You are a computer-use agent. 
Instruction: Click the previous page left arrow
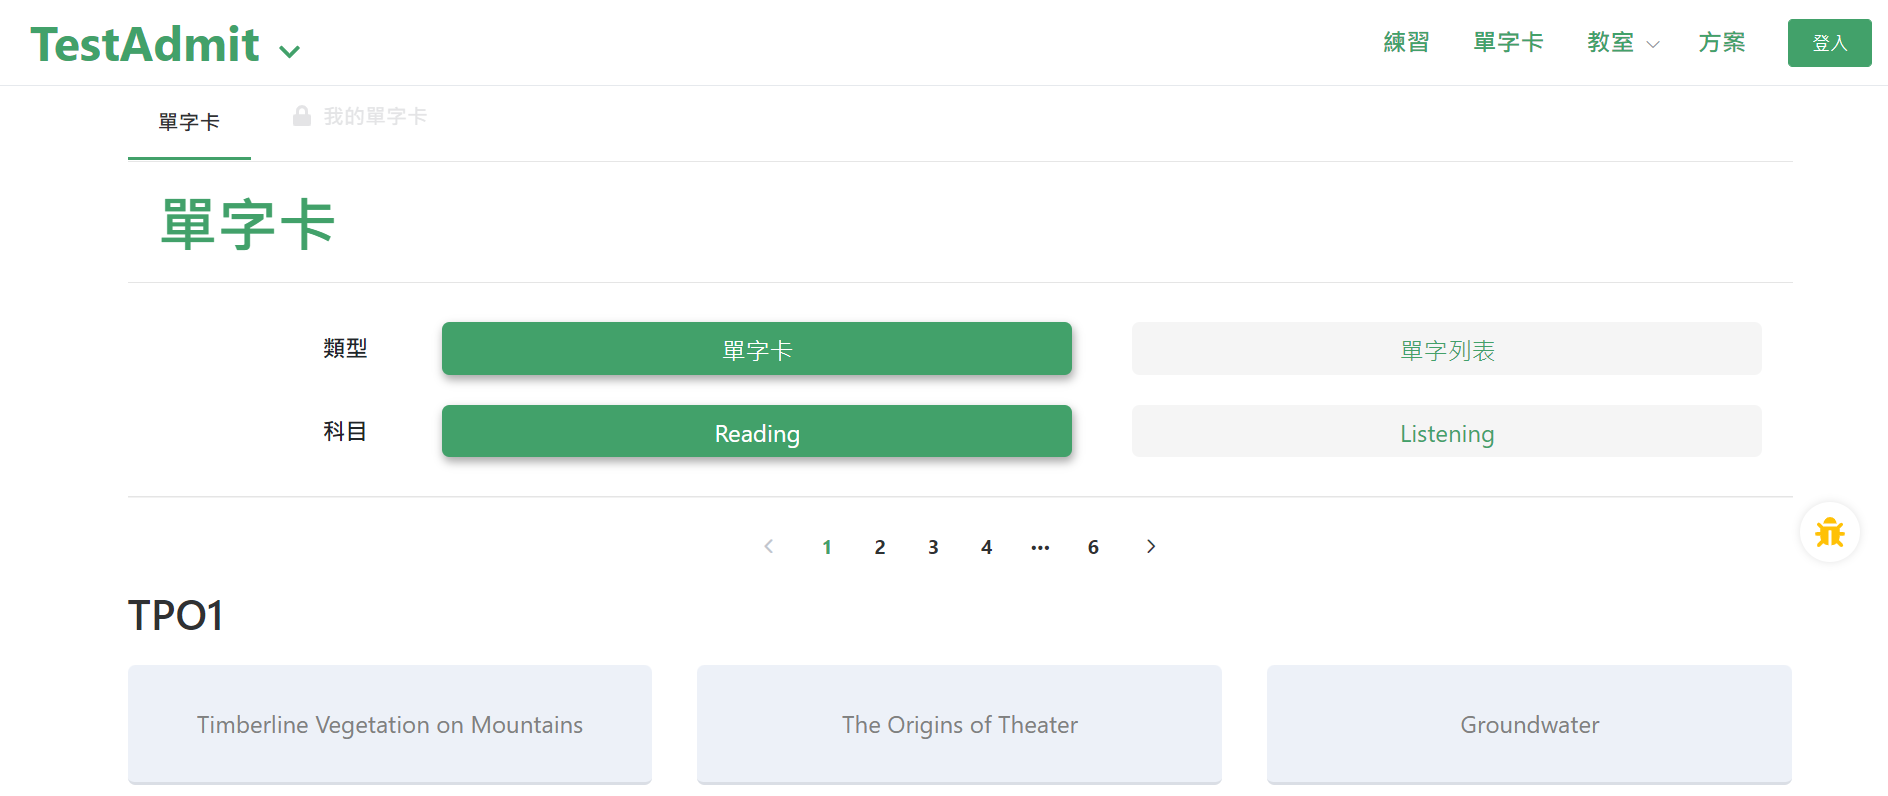pos(768,546)
